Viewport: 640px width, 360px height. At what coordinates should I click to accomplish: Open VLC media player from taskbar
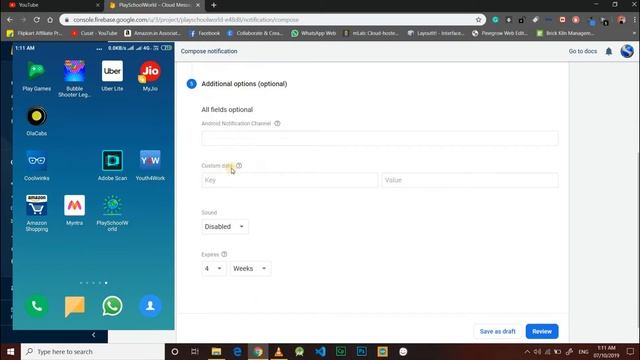pyautogui.click(x=278, y=351)
